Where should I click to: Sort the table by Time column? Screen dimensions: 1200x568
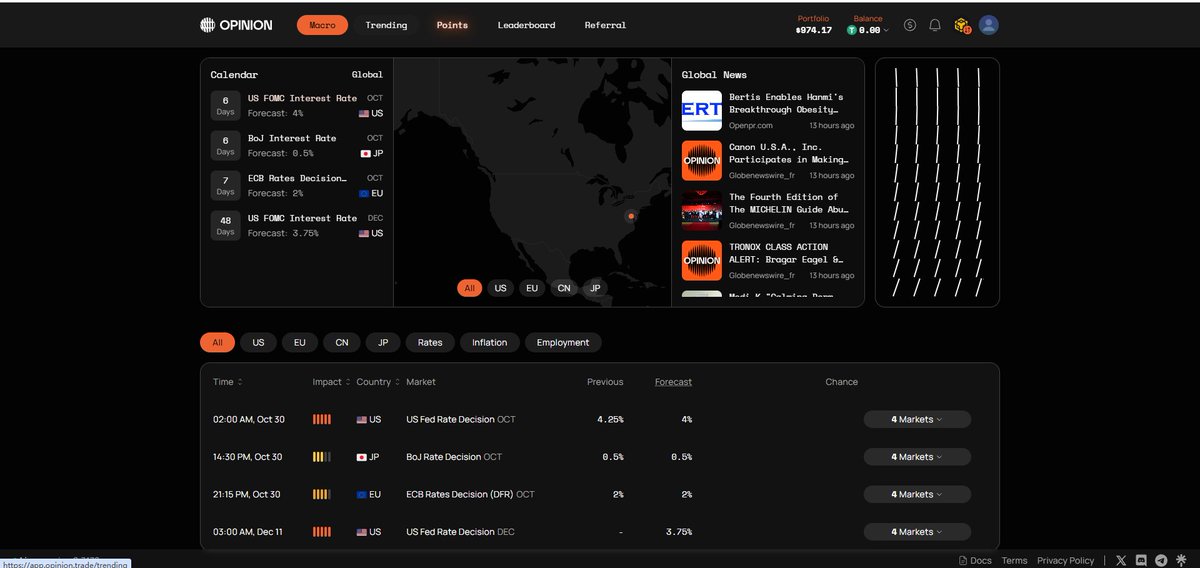pyautogui.click(x=227, y=382)
